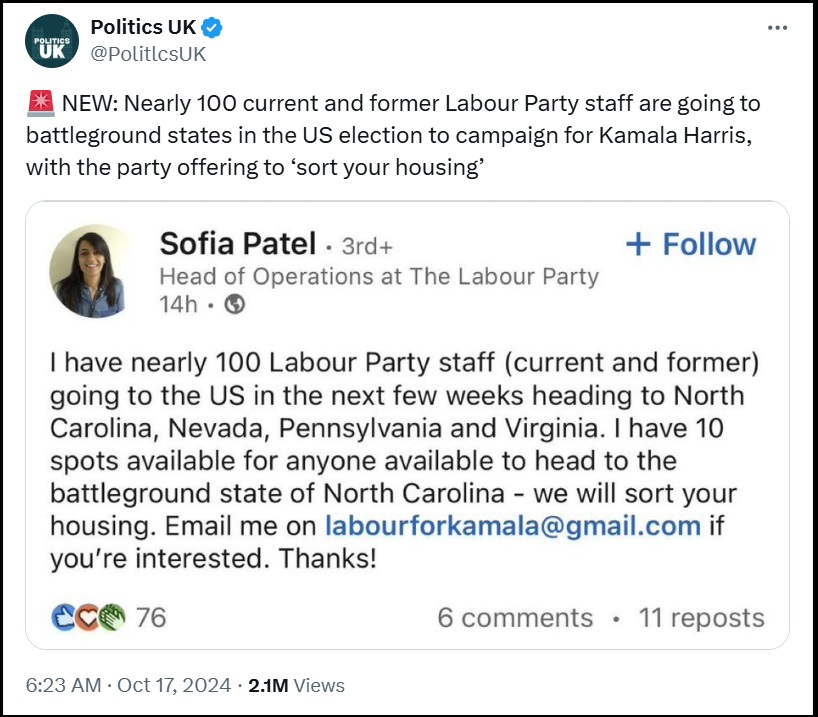The width and height of the screenshot is (818, 717).
Task: Open the 76 reactions count
Action: 151,618
